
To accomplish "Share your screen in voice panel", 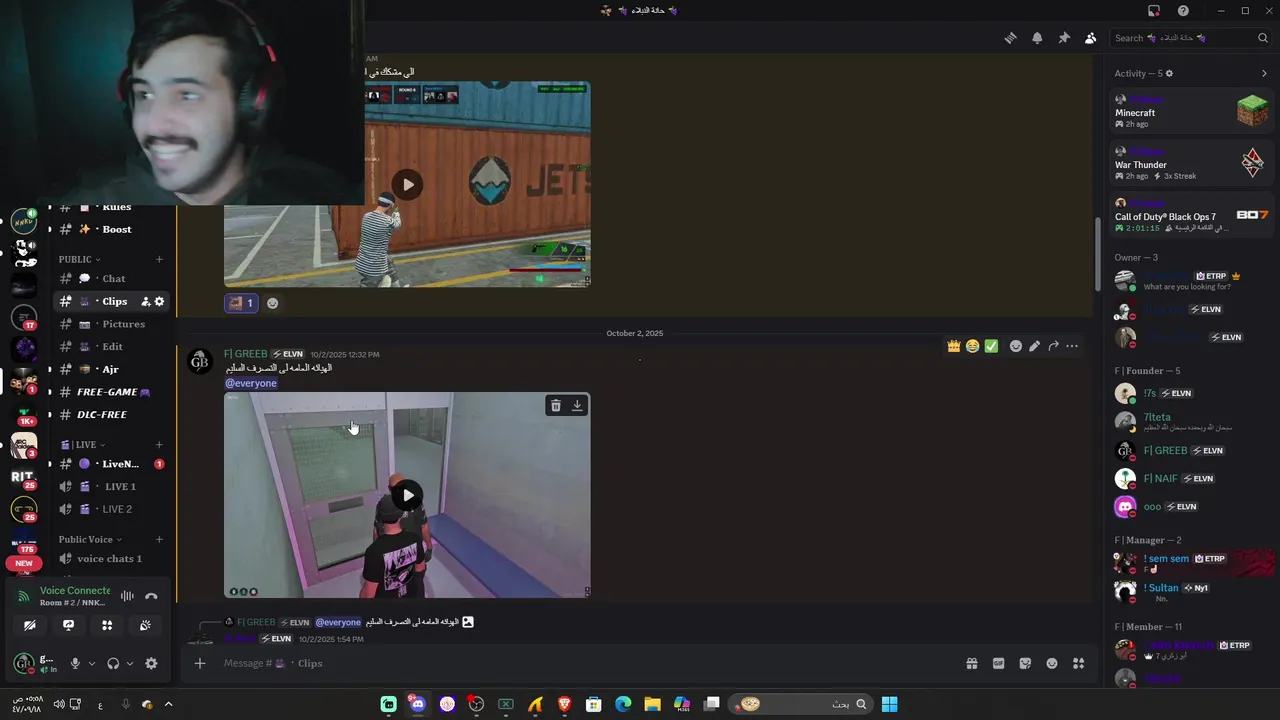I will (x=68, y=625).
